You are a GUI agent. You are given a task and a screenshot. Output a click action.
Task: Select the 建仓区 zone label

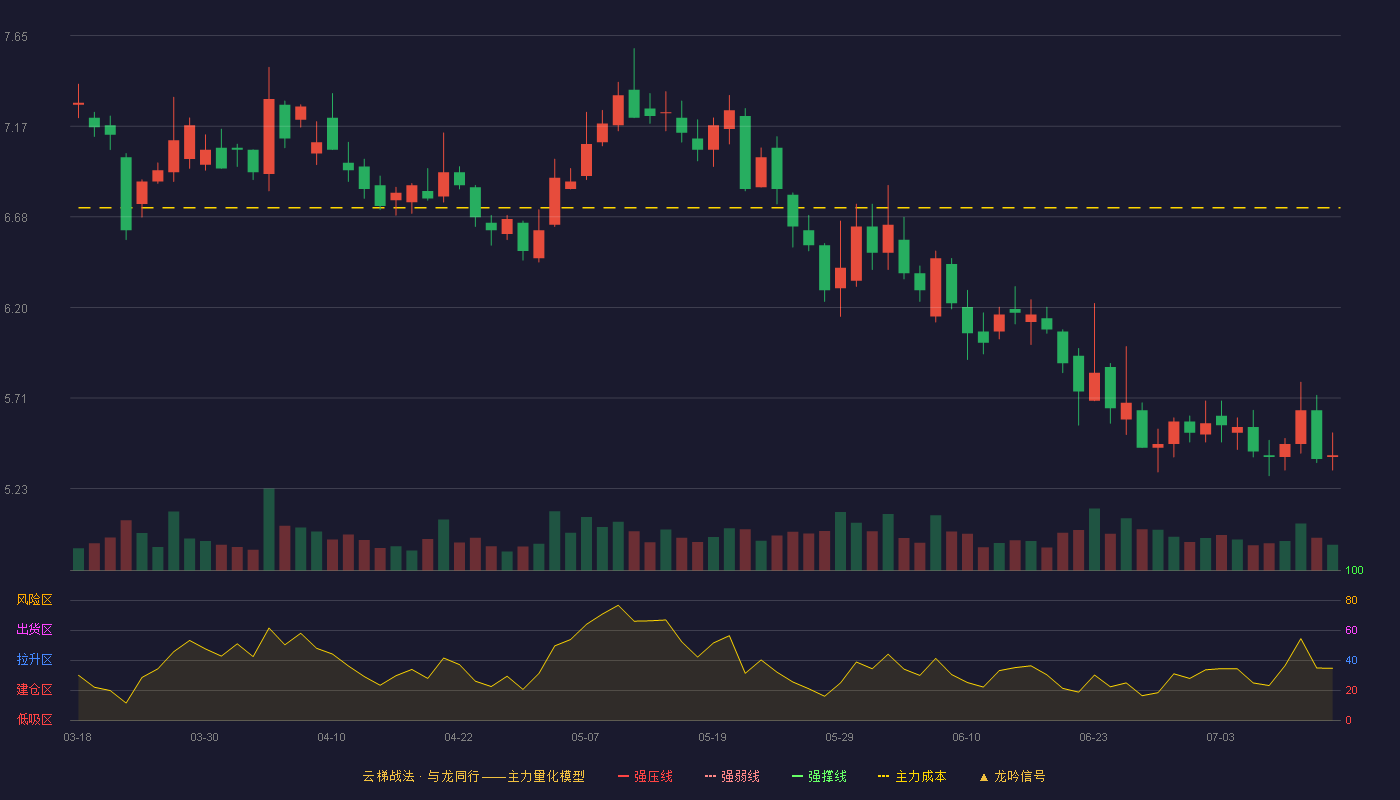[34, 690]
